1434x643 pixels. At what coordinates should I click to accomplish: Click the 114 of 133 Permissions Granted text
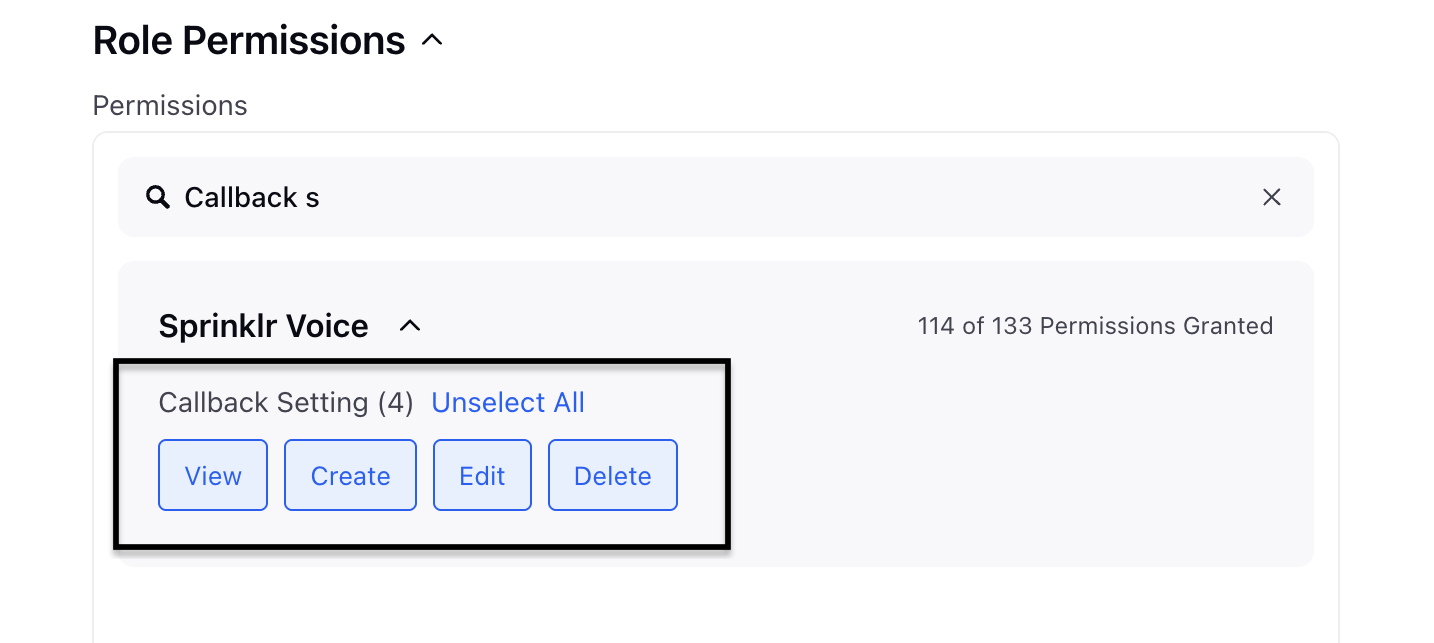(x=1095, y=326)
